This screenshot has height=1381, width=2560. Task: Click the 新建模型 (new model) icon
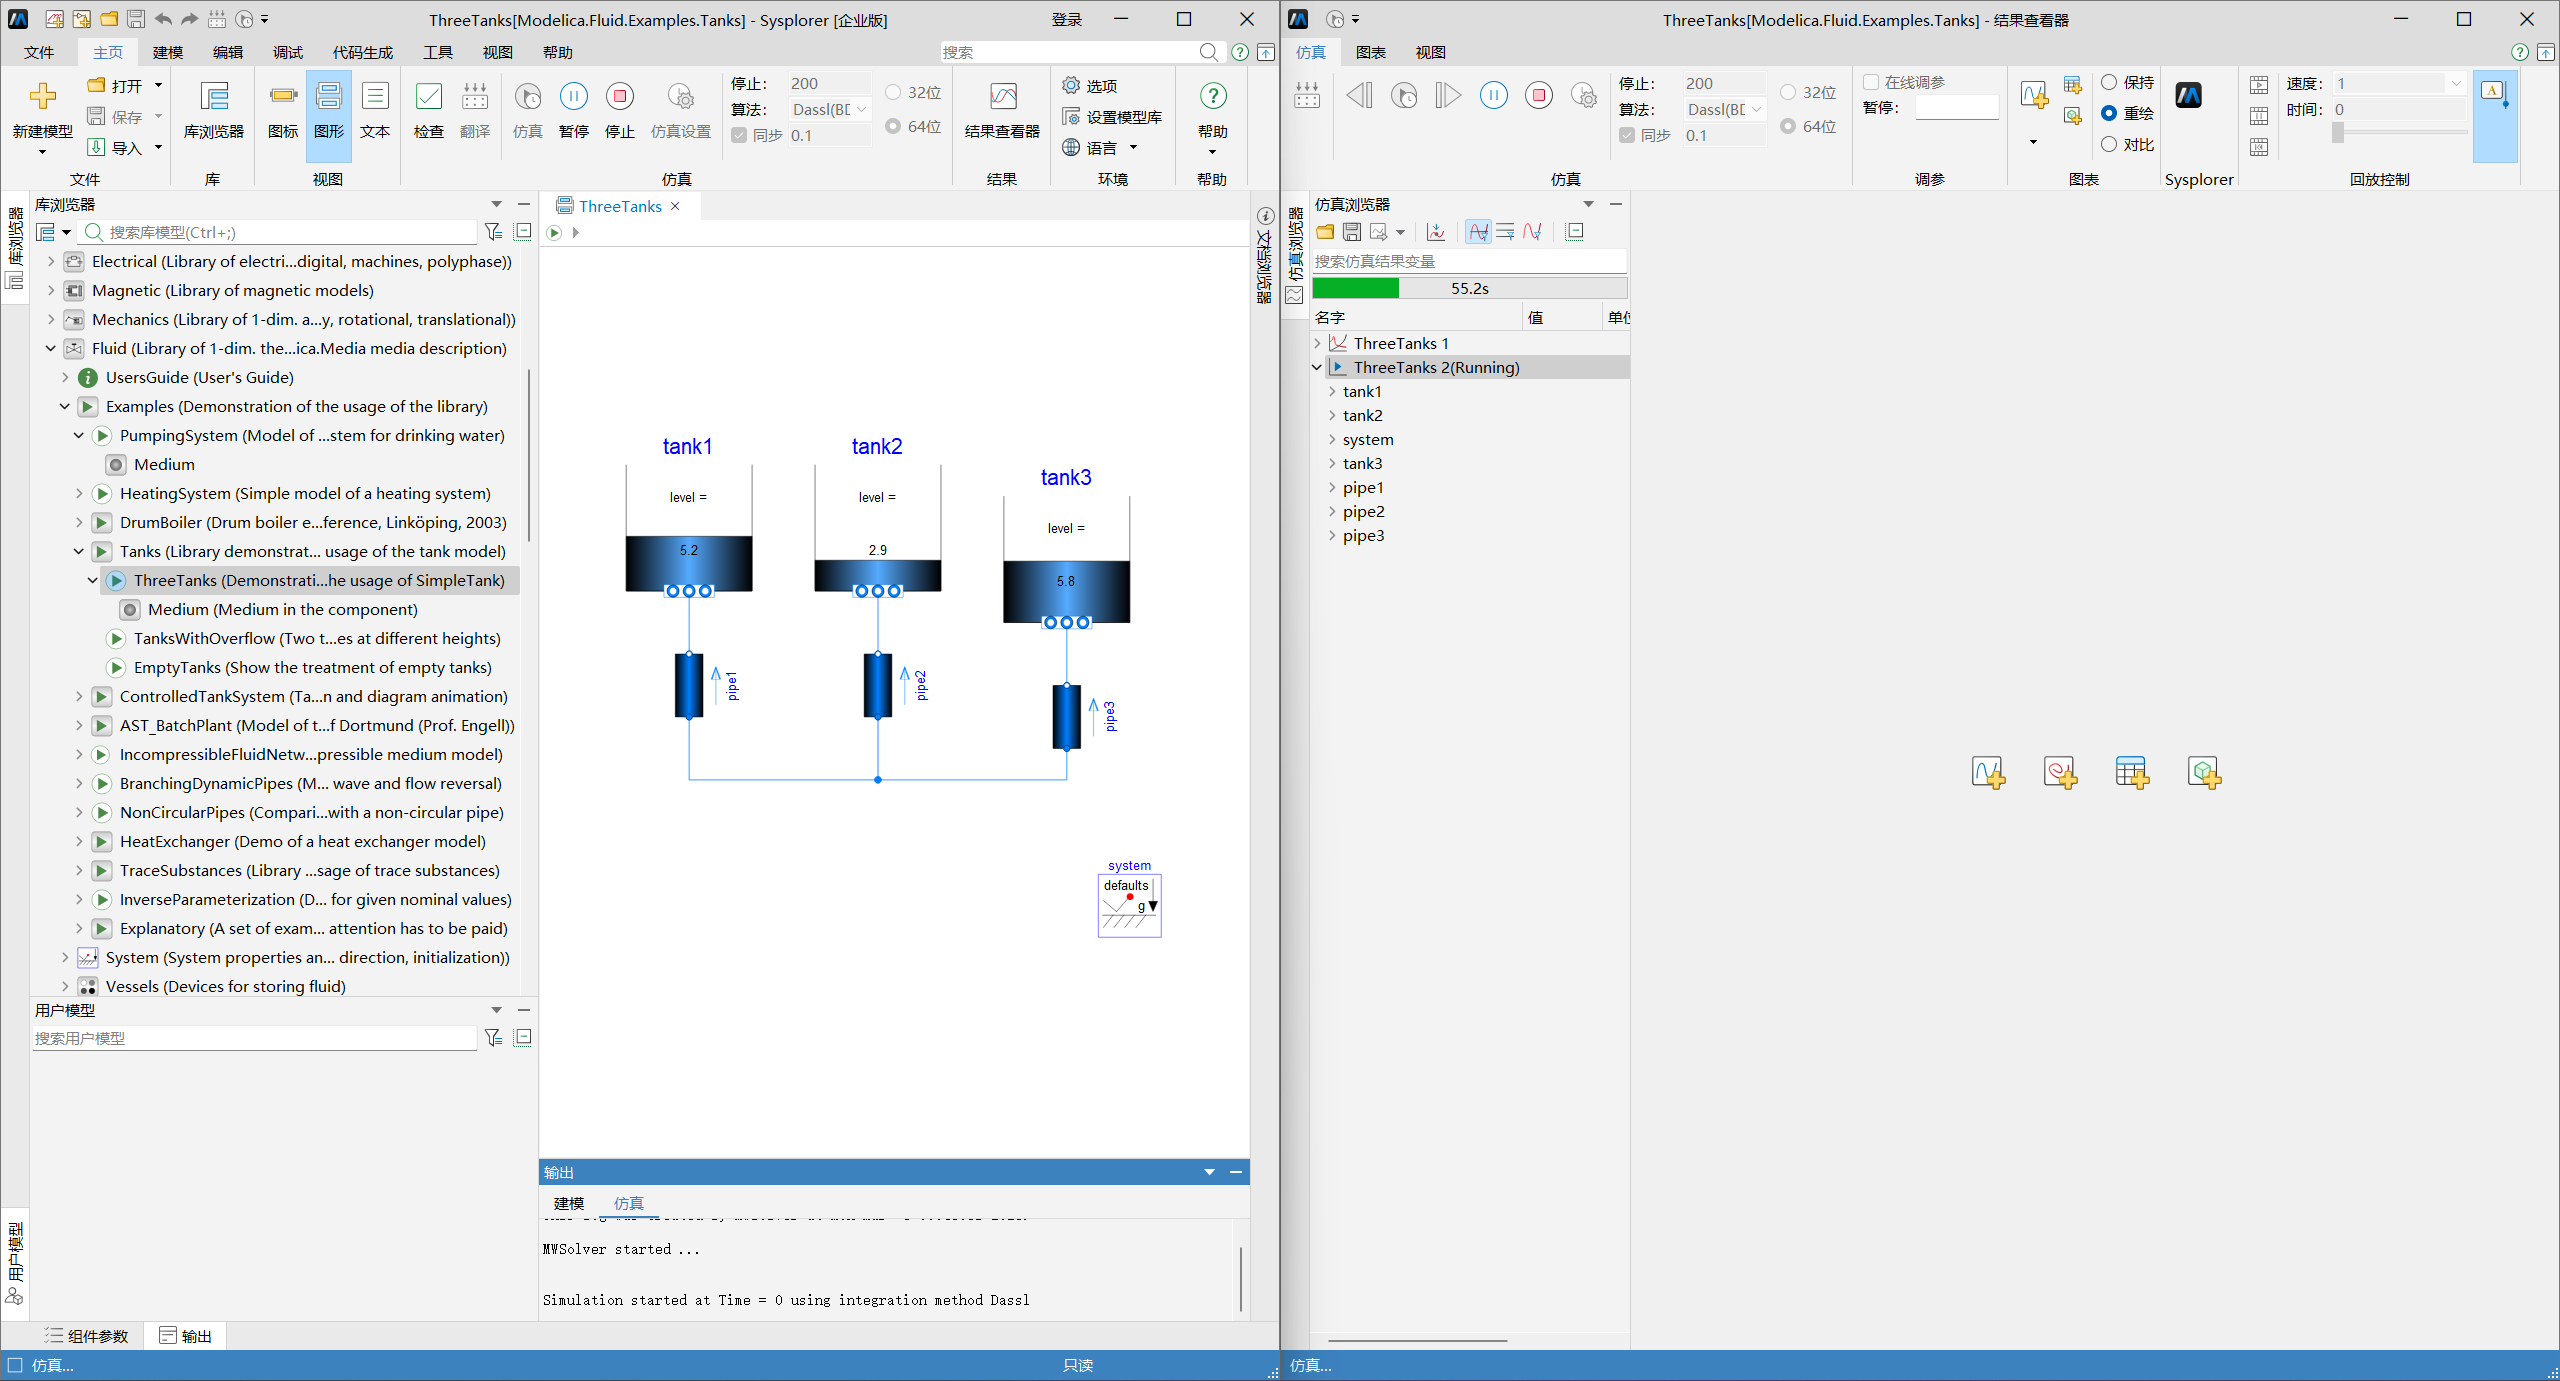click(x=42, y=97)
